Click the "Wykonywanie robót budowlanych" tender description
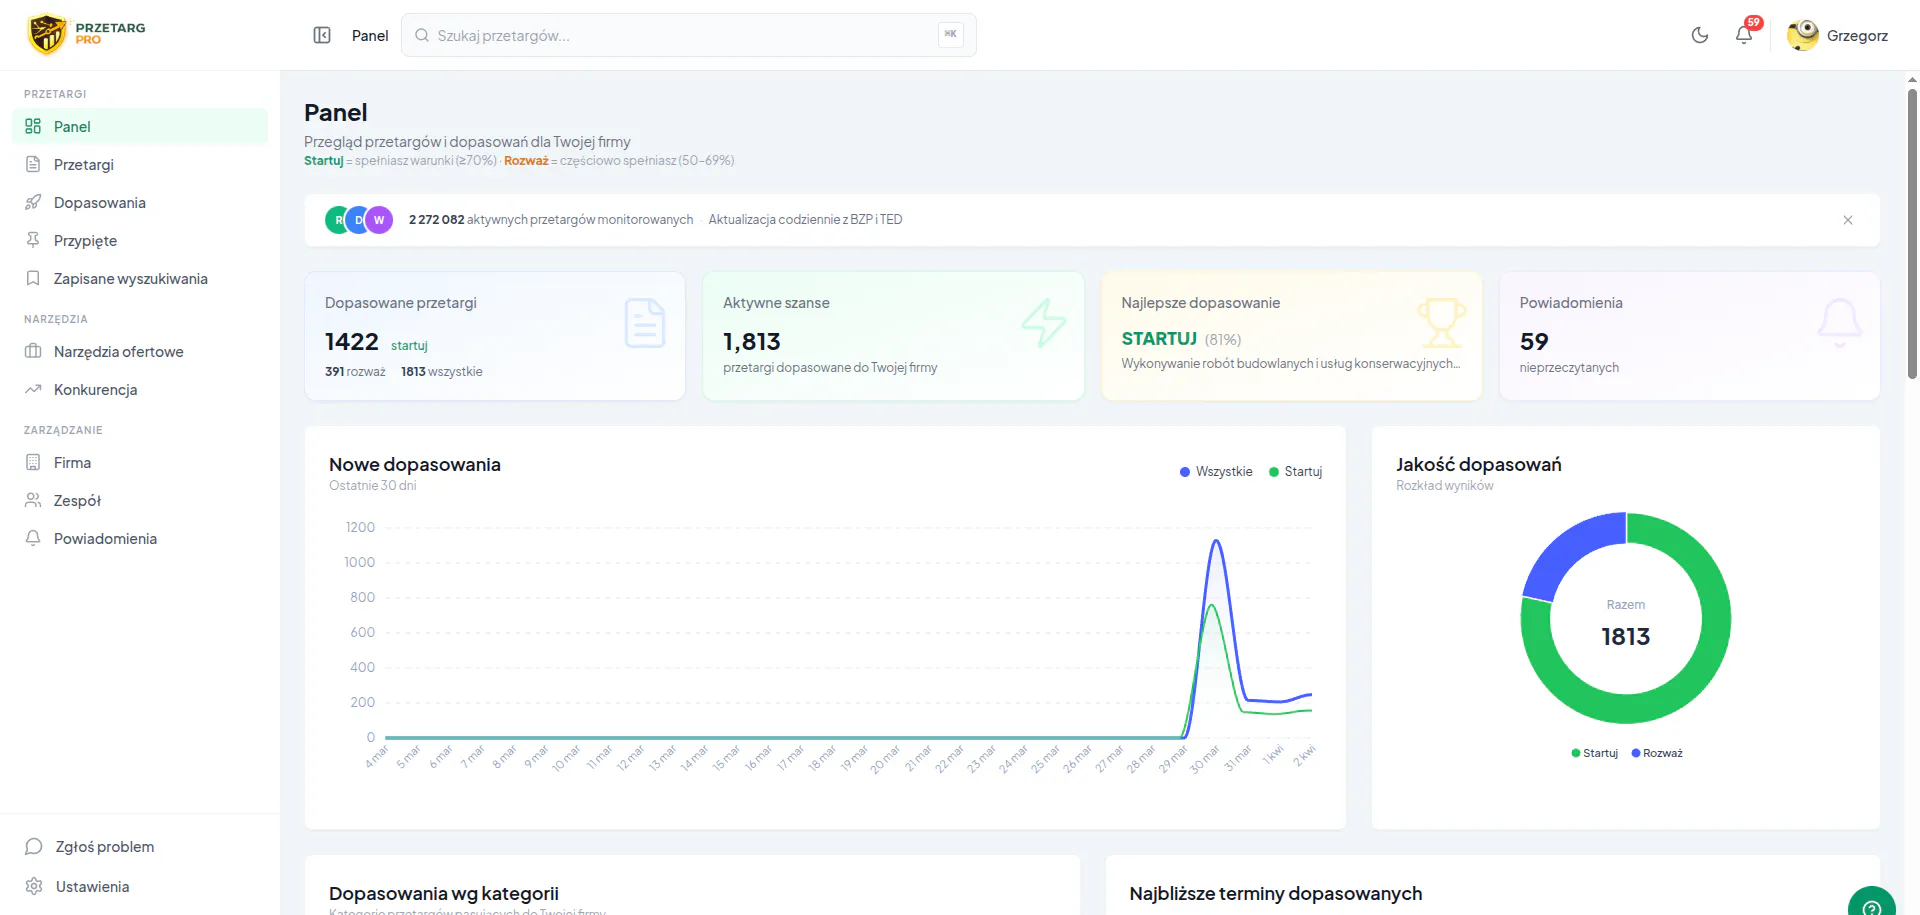The image size is (1920, 915). [x=1291, y=364]
